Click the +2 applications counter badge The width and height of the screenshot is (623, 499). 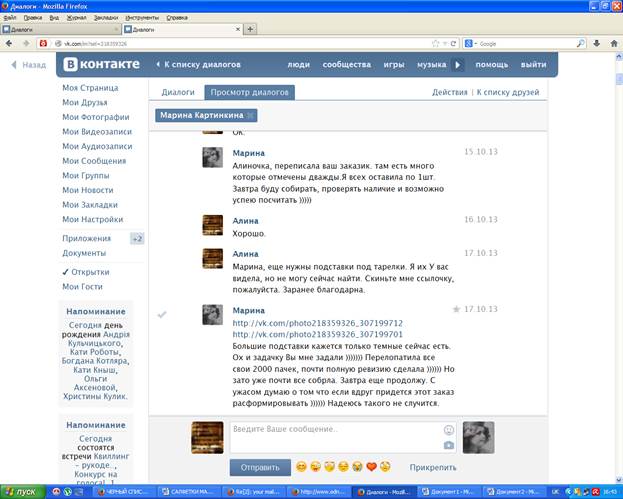point(137,238)
